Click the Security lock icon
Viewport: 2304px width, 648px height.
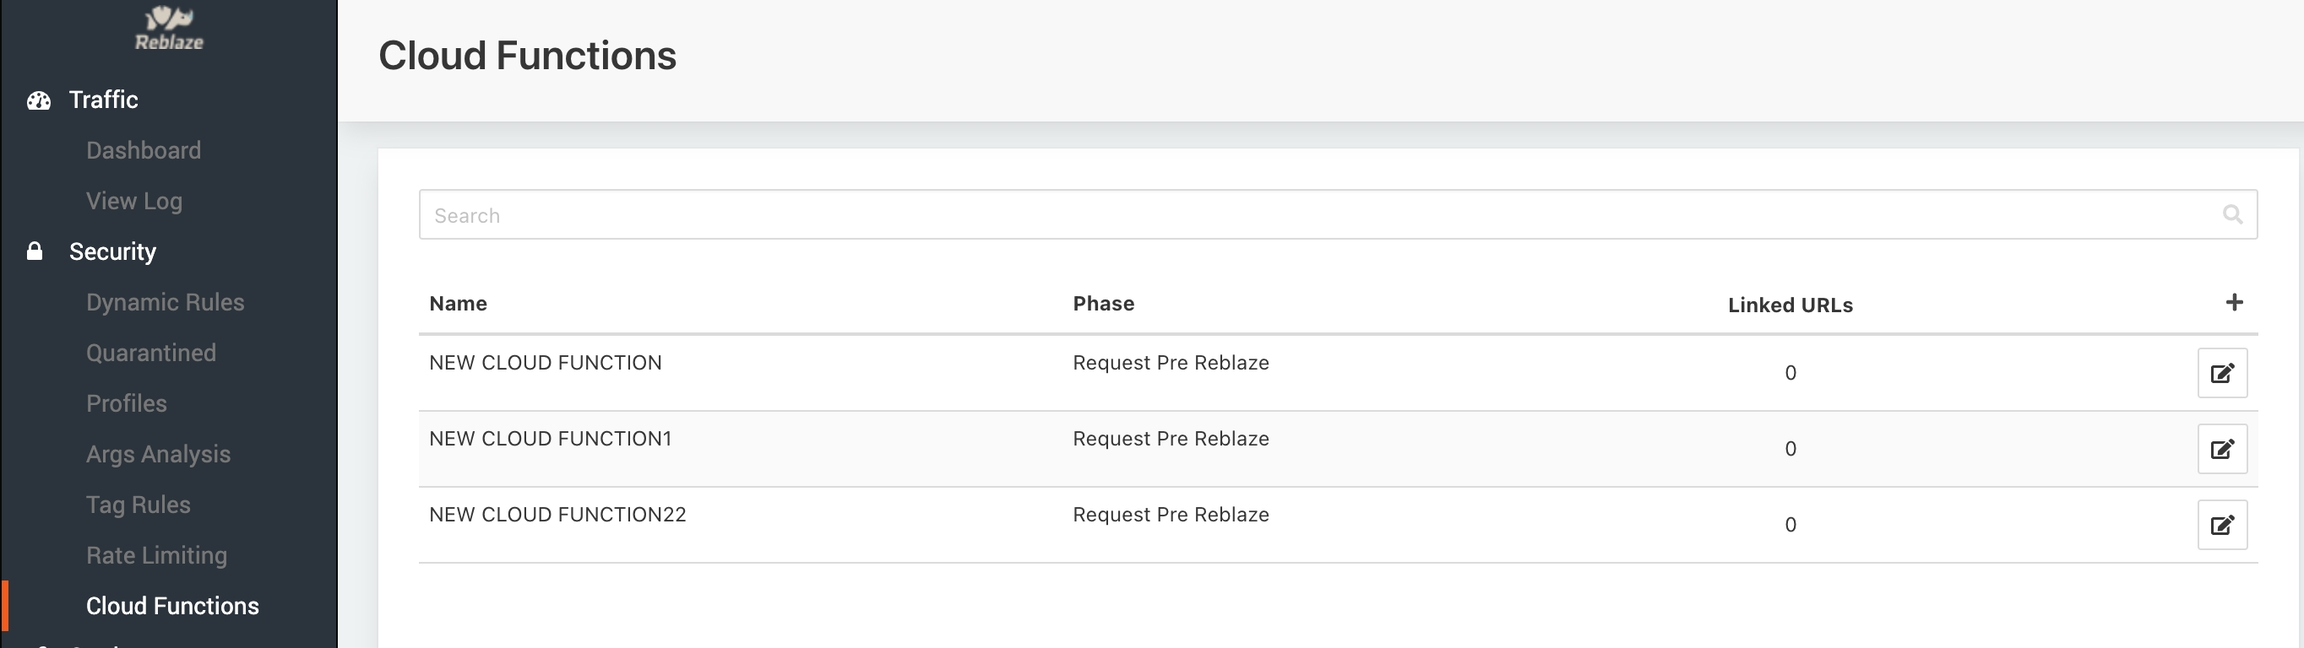click(x=35, y=251)
